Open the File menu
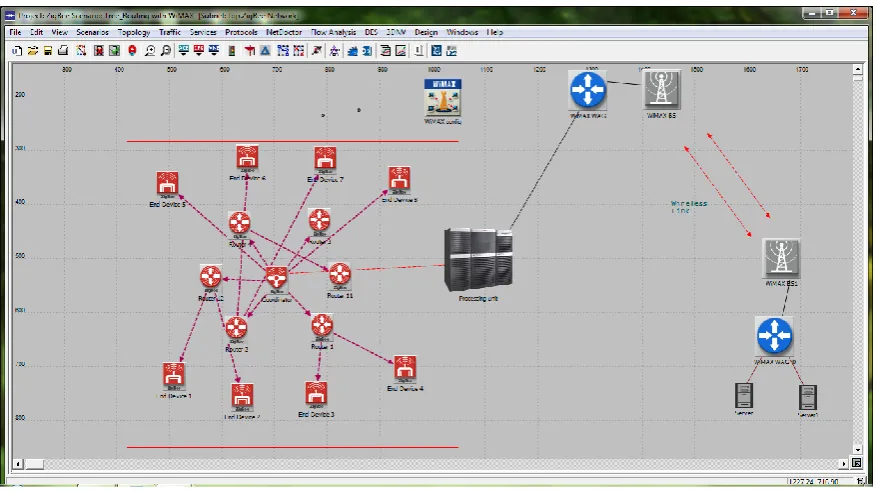The height and width of the screenshot is (492, 877). point(15,32)
